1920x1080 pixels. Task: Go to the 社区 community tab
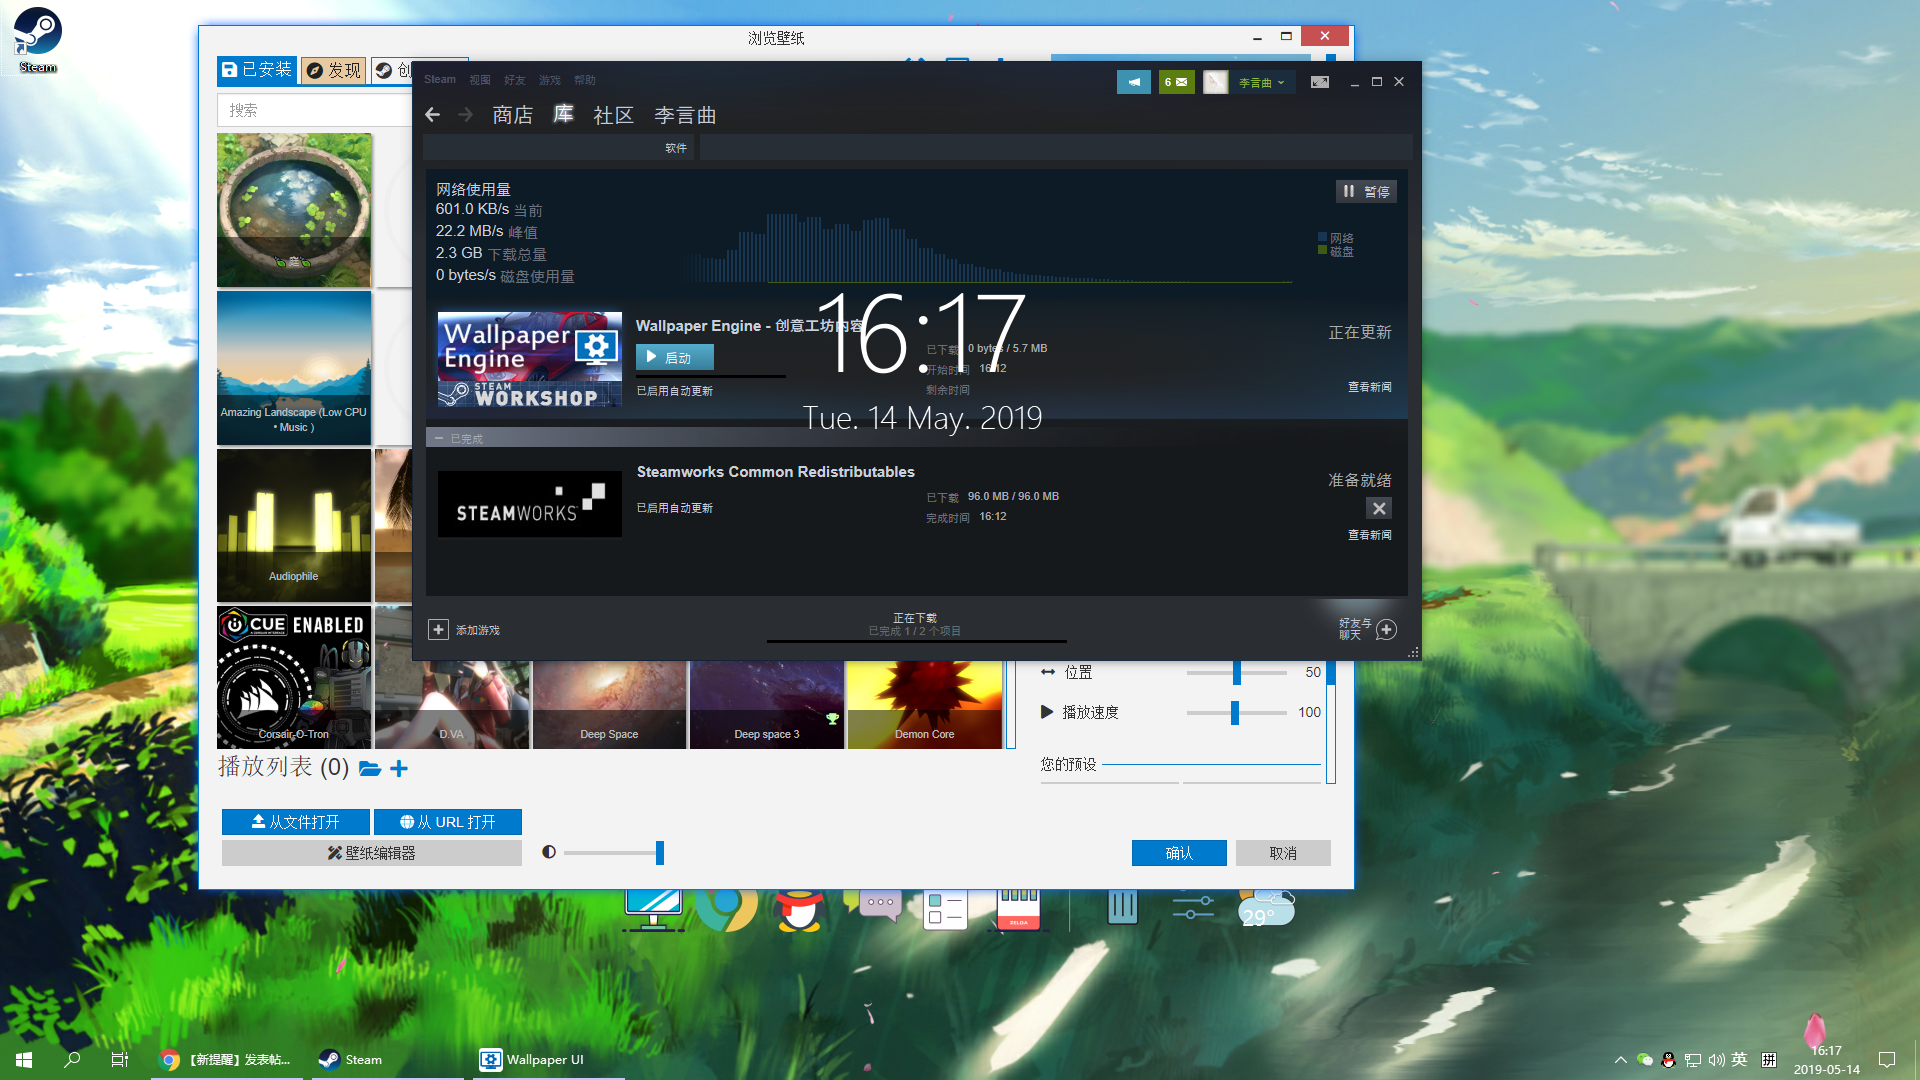click(614, 115)
